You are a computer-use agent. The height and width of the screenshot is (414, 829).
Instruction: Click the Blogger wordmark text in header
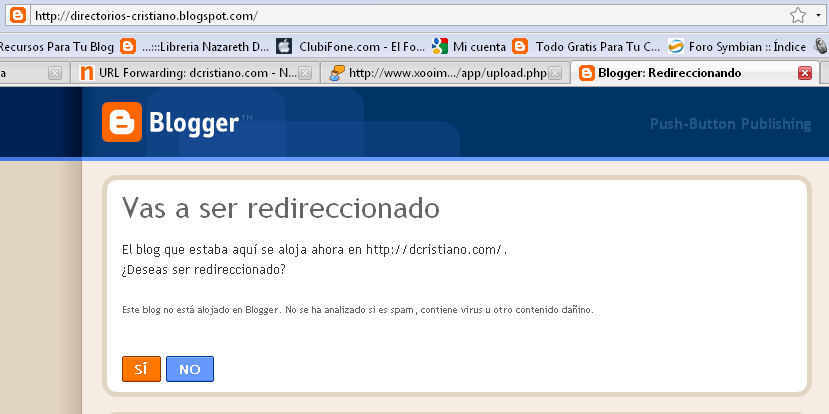coord(194,123)
